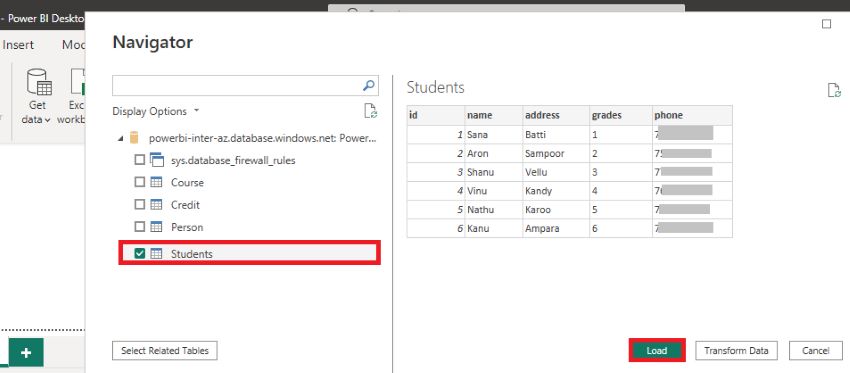850x373 pixels.
Task: Click the Get data database icon
Action: point(39,82)
